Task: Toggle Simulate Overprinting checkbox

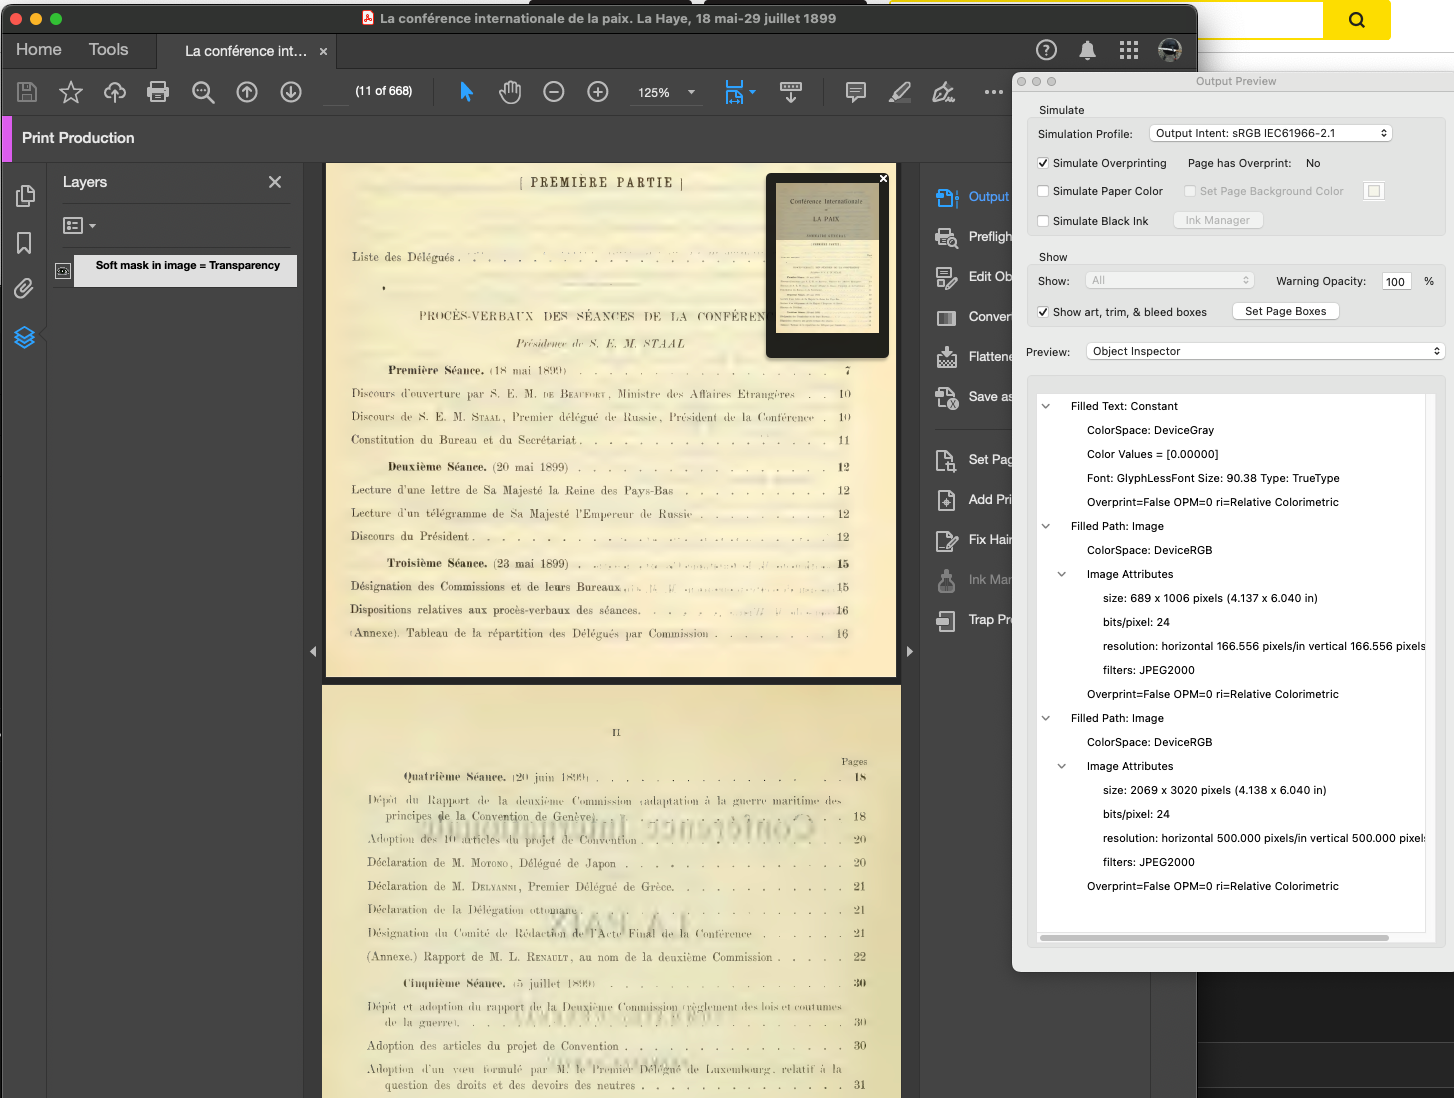Action: pyautogui.click(x=1043, y=163)
